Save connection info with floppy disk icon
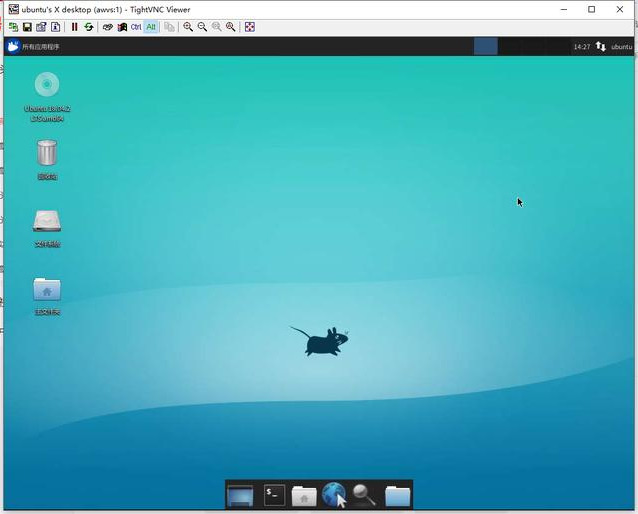Viewport: 638px width, 514px height. tap(27, 27)
